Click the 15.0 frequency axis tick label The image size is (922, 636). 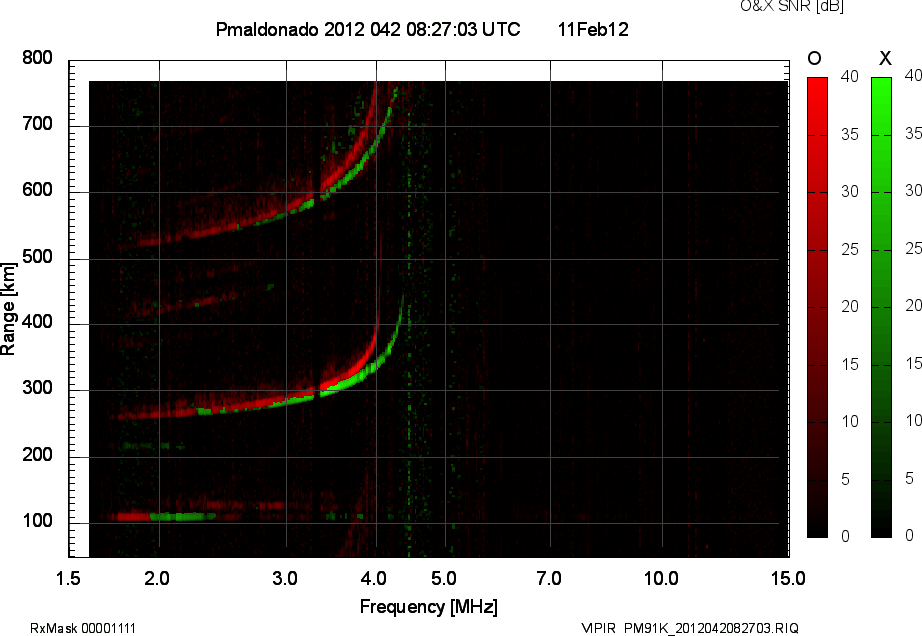point(788,578)
